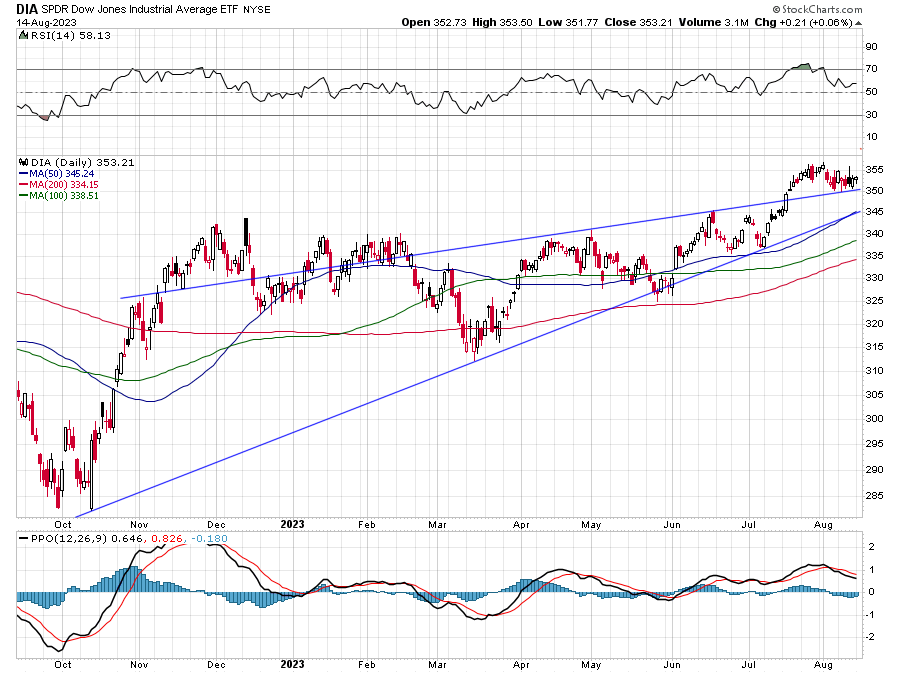Click the 'DIA (Daily) 353.21' legend text

tap(83, 162)
